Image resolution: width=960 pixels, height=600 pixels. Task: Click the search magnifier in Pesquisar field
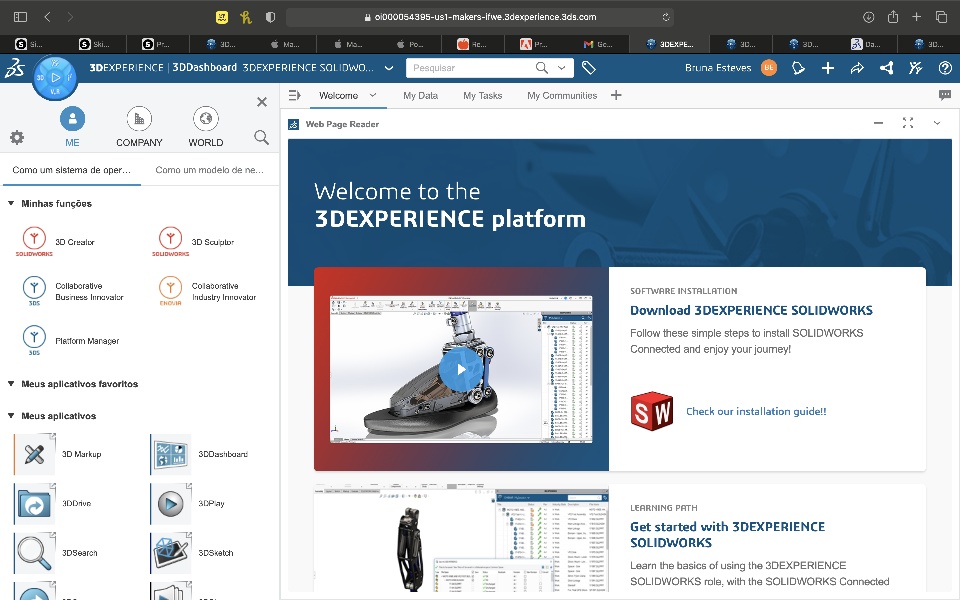click(542, 68)
